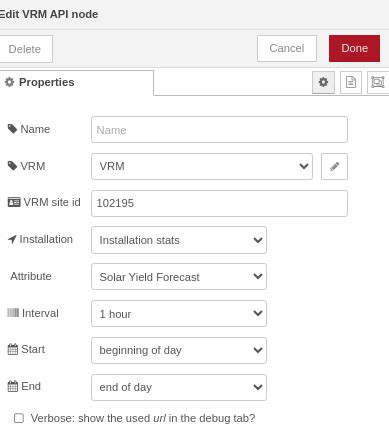Open beginning of day Start dropdown
The height and width of the screenshot is (439, 389).
(179, 350)
